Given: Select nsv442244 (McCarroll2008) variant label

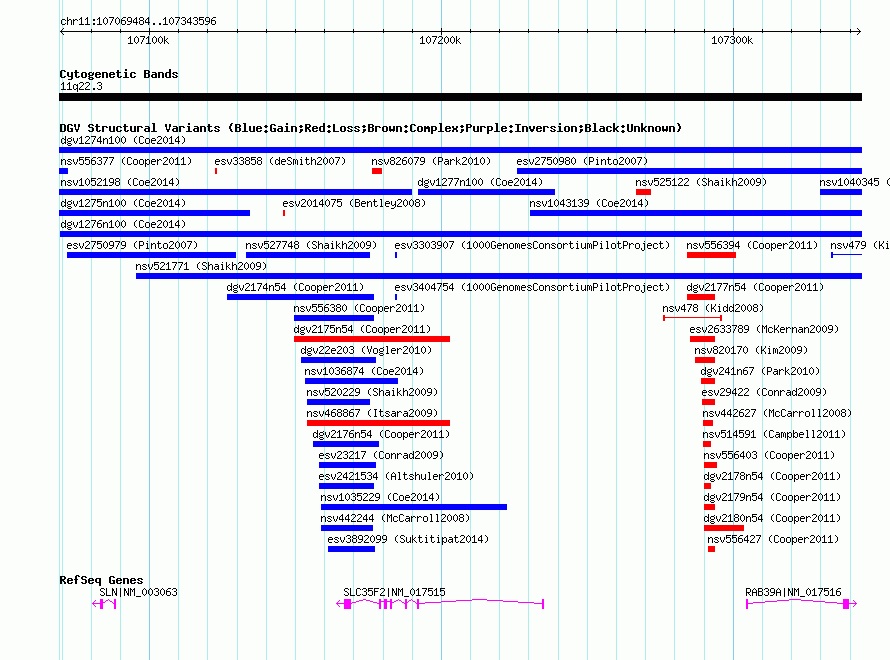Looking at the screenshot, I should [x=395, y=518].
